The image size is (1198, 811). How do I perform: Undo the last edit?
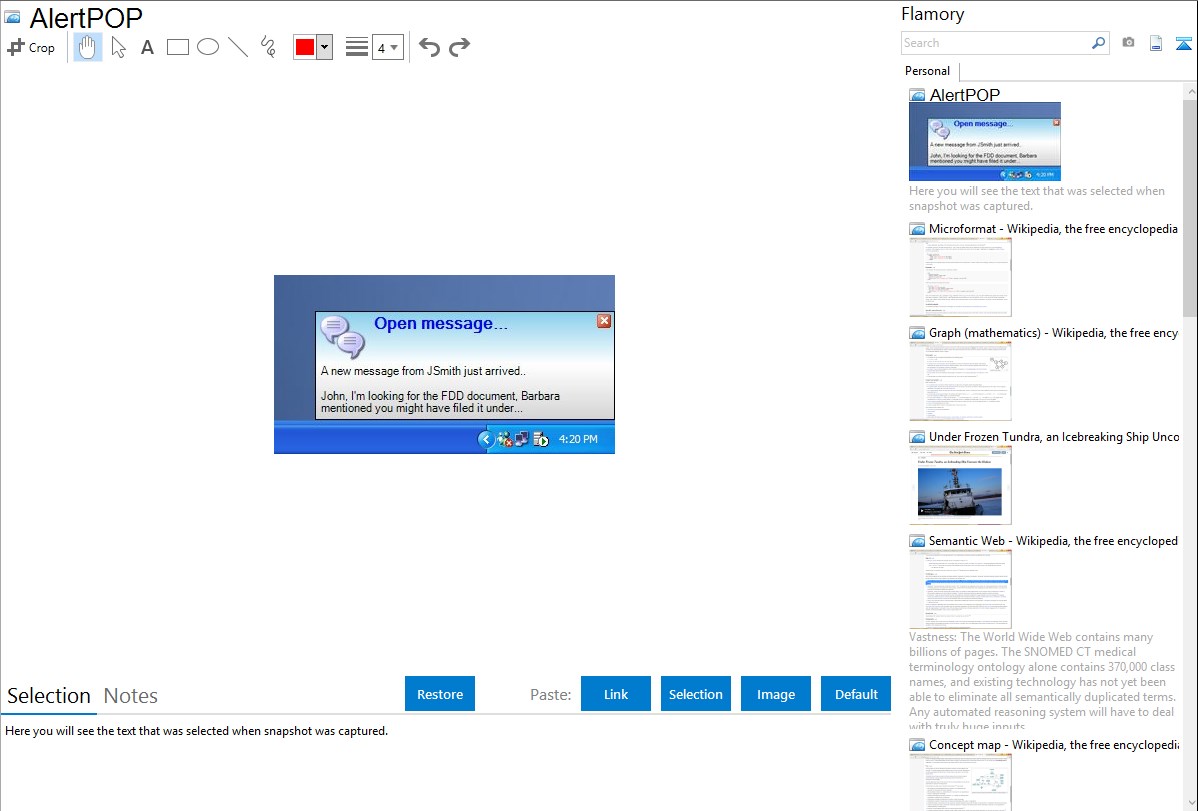point(429,47)
